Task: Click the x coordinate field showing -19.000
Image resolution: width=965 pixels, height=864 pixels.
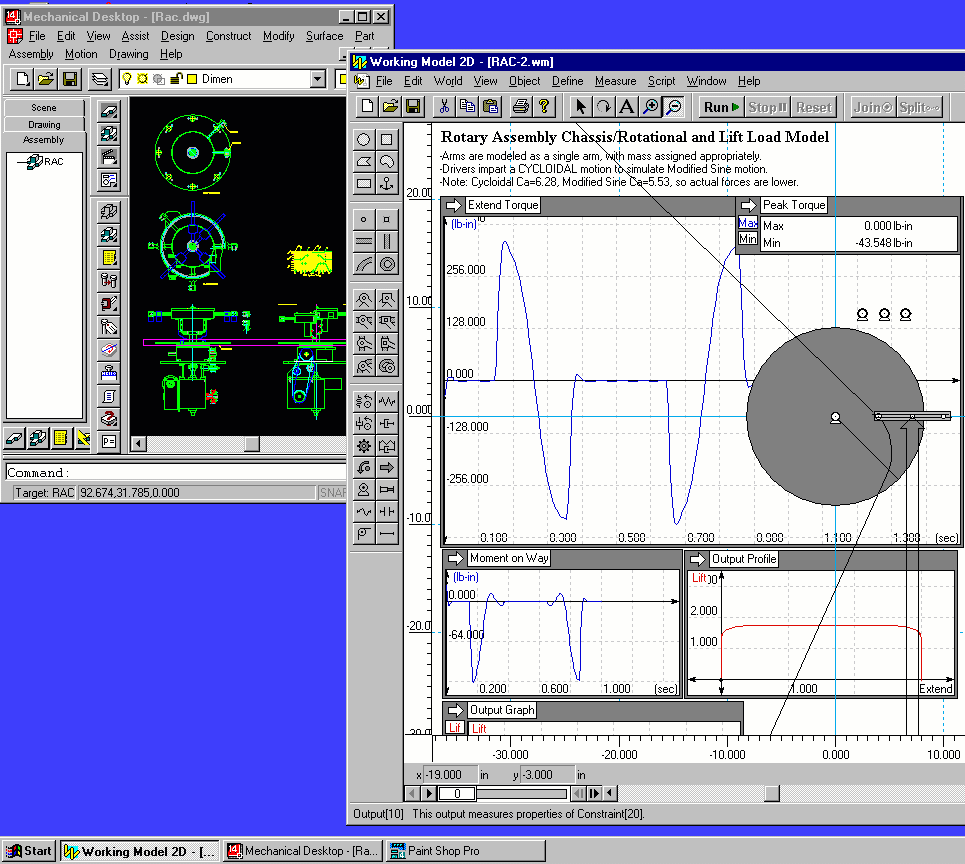Action: pyautogui.click(x=451, y=775)
